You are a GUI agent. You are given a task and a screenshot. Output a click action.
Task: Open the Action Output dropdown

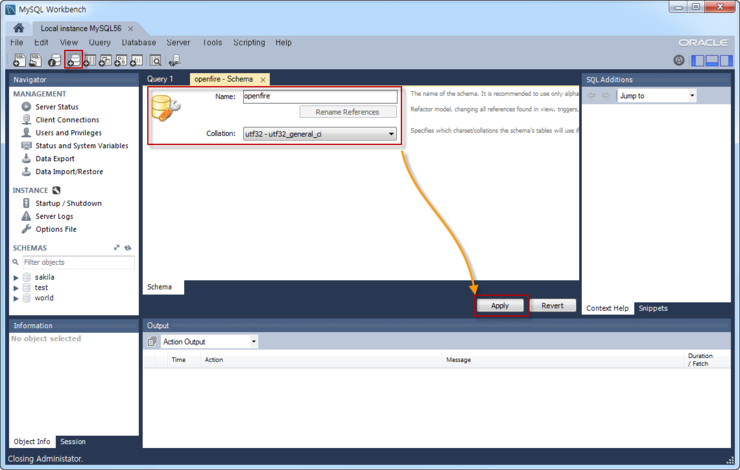(210, 342)
